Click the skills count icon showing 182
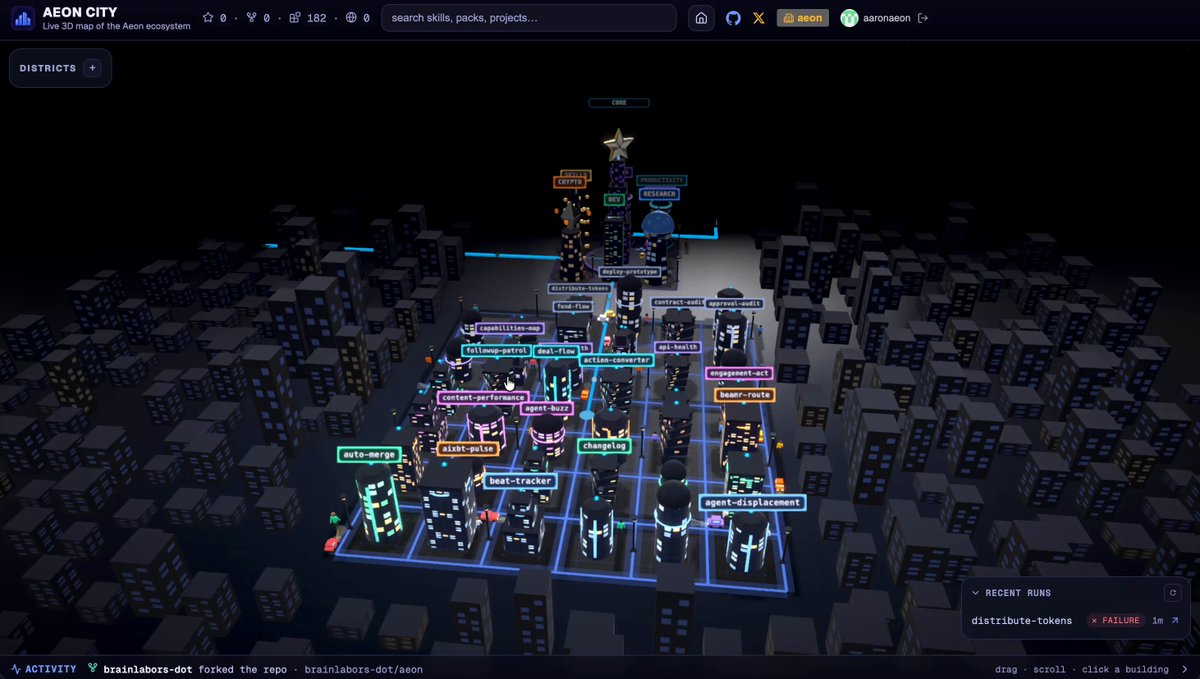This screenshot has width=1200, height=679. pos(295,18)
